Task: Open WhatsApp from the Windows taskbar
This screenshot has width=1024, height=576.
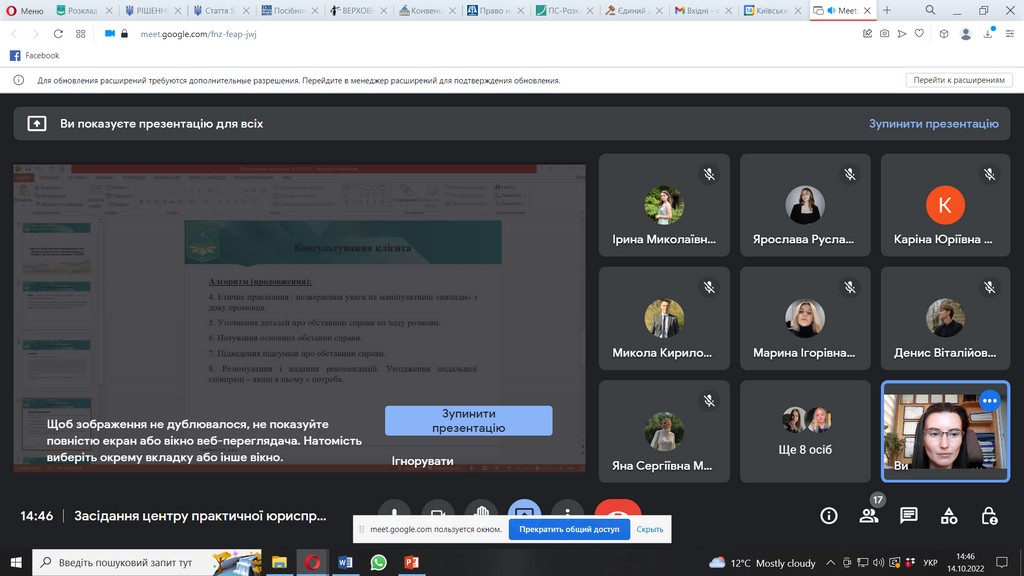Action: click(378, 563)
